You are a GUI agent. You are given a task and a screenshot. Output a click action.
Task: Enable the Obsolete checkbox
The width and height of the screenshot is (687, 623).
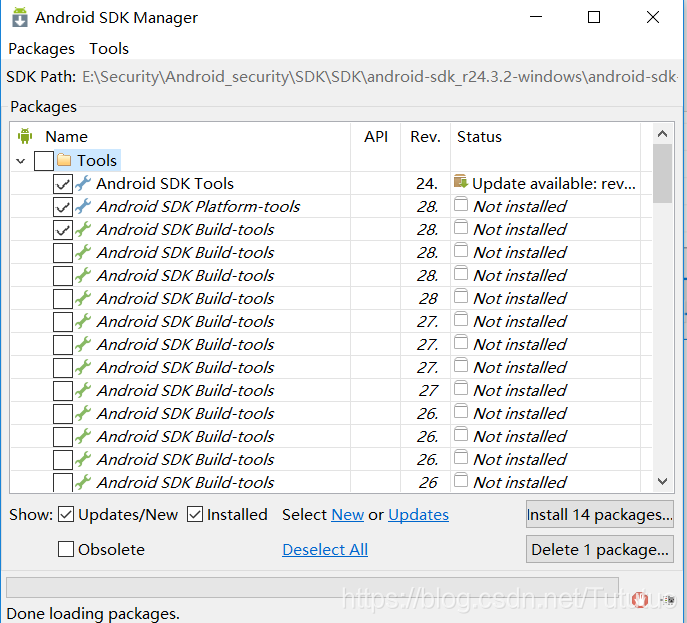(x=66, y=549)
